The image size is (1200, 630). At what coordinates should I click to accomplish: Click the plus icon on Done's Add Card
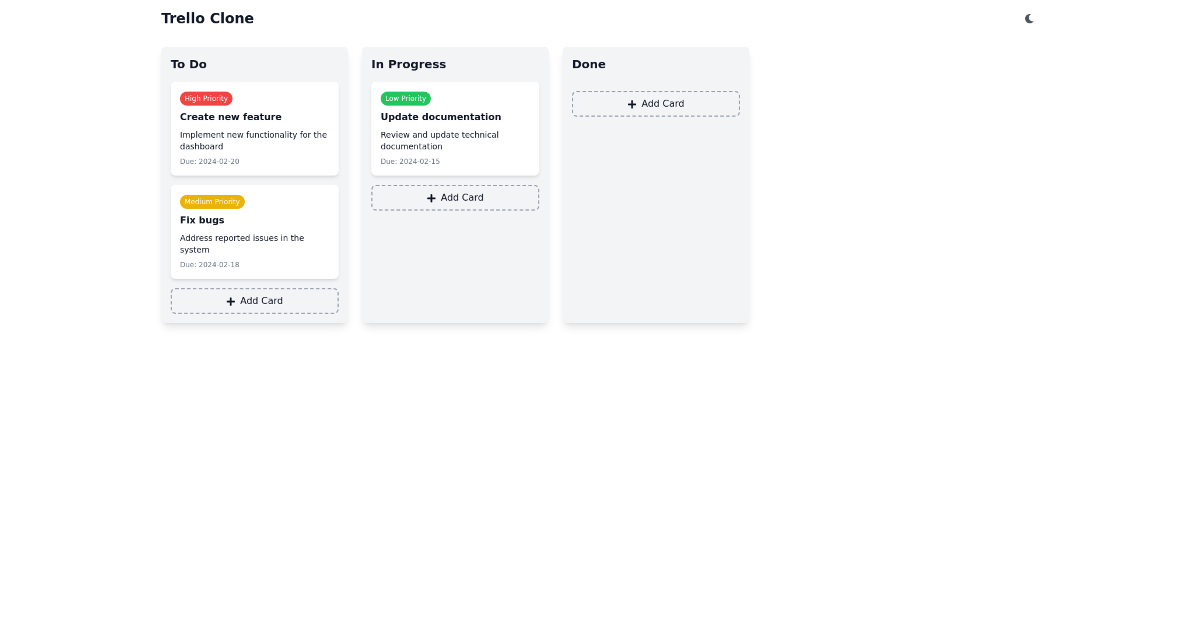coord(631,103)
